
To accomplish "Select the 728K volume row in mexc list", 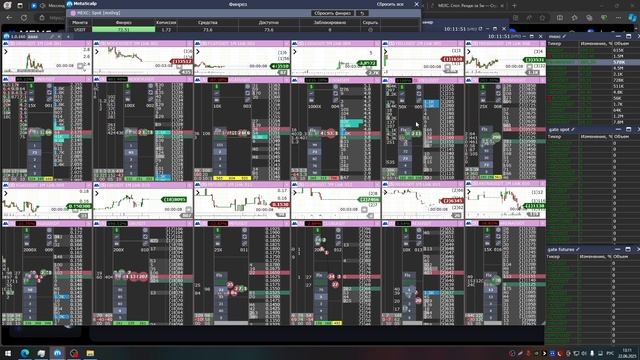I will point(592,80).
